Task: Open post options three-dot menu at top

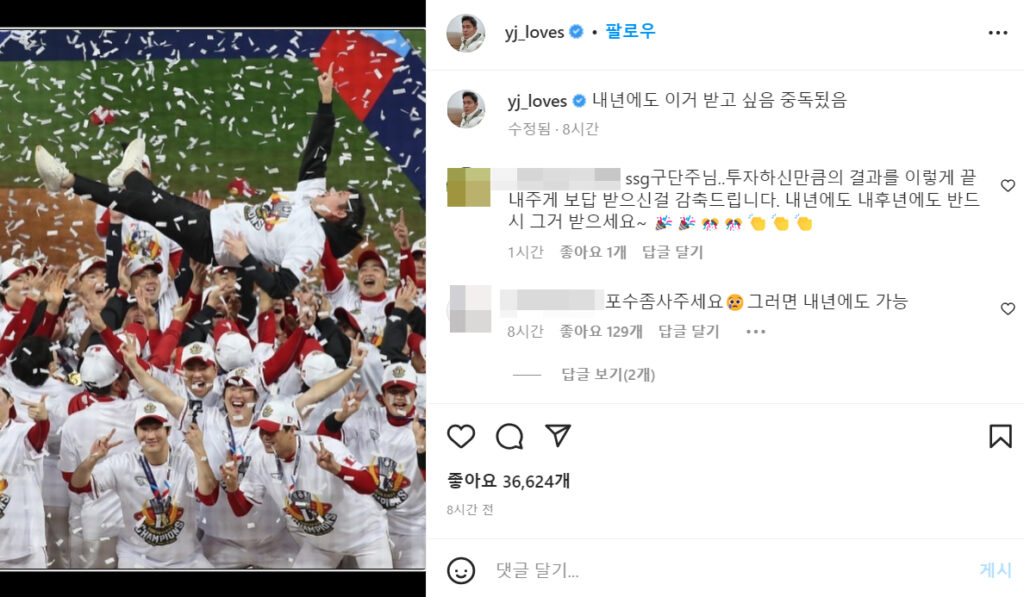Action: tap(998, 33)
